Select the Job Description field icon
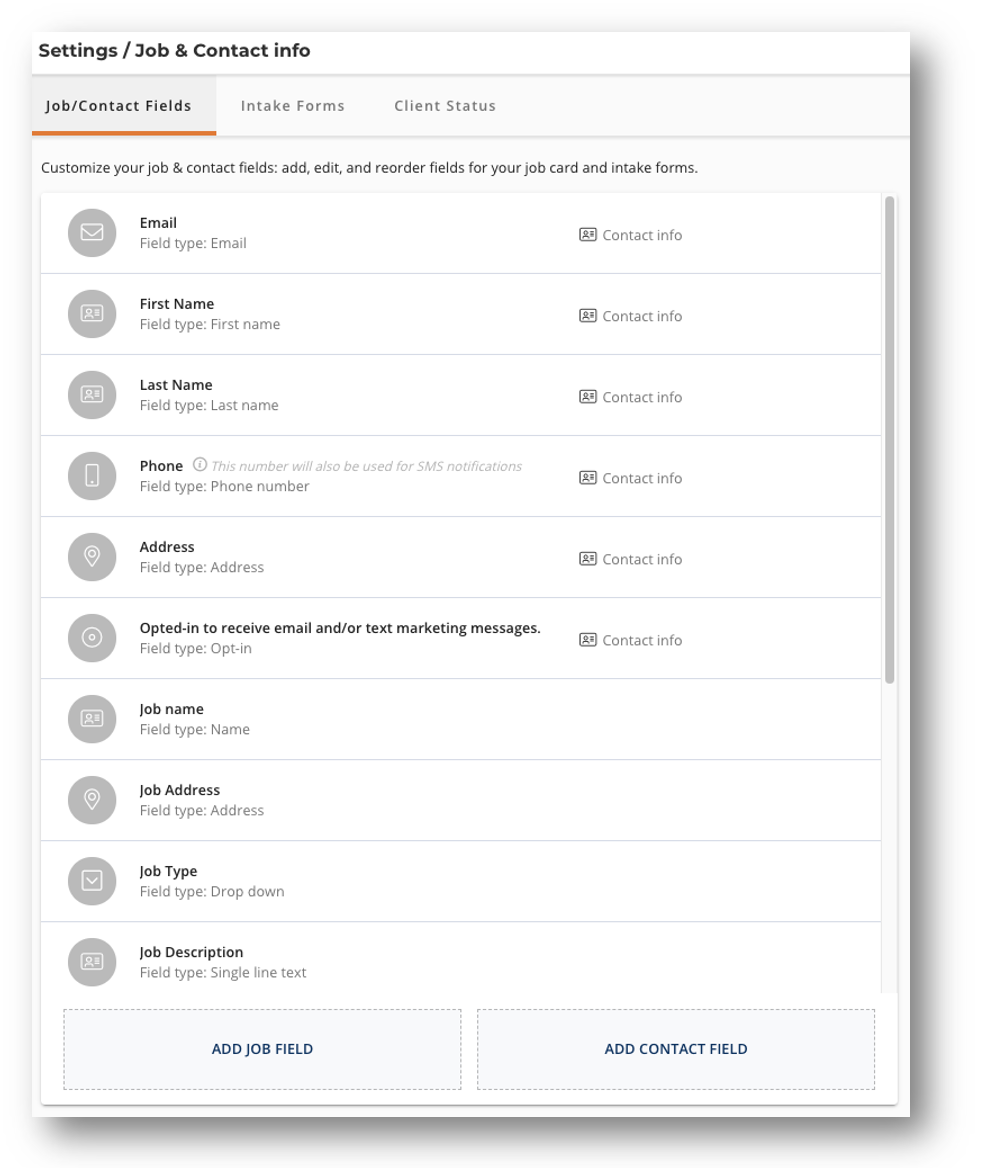This screenshot has height=1168, width=991. 91,962
